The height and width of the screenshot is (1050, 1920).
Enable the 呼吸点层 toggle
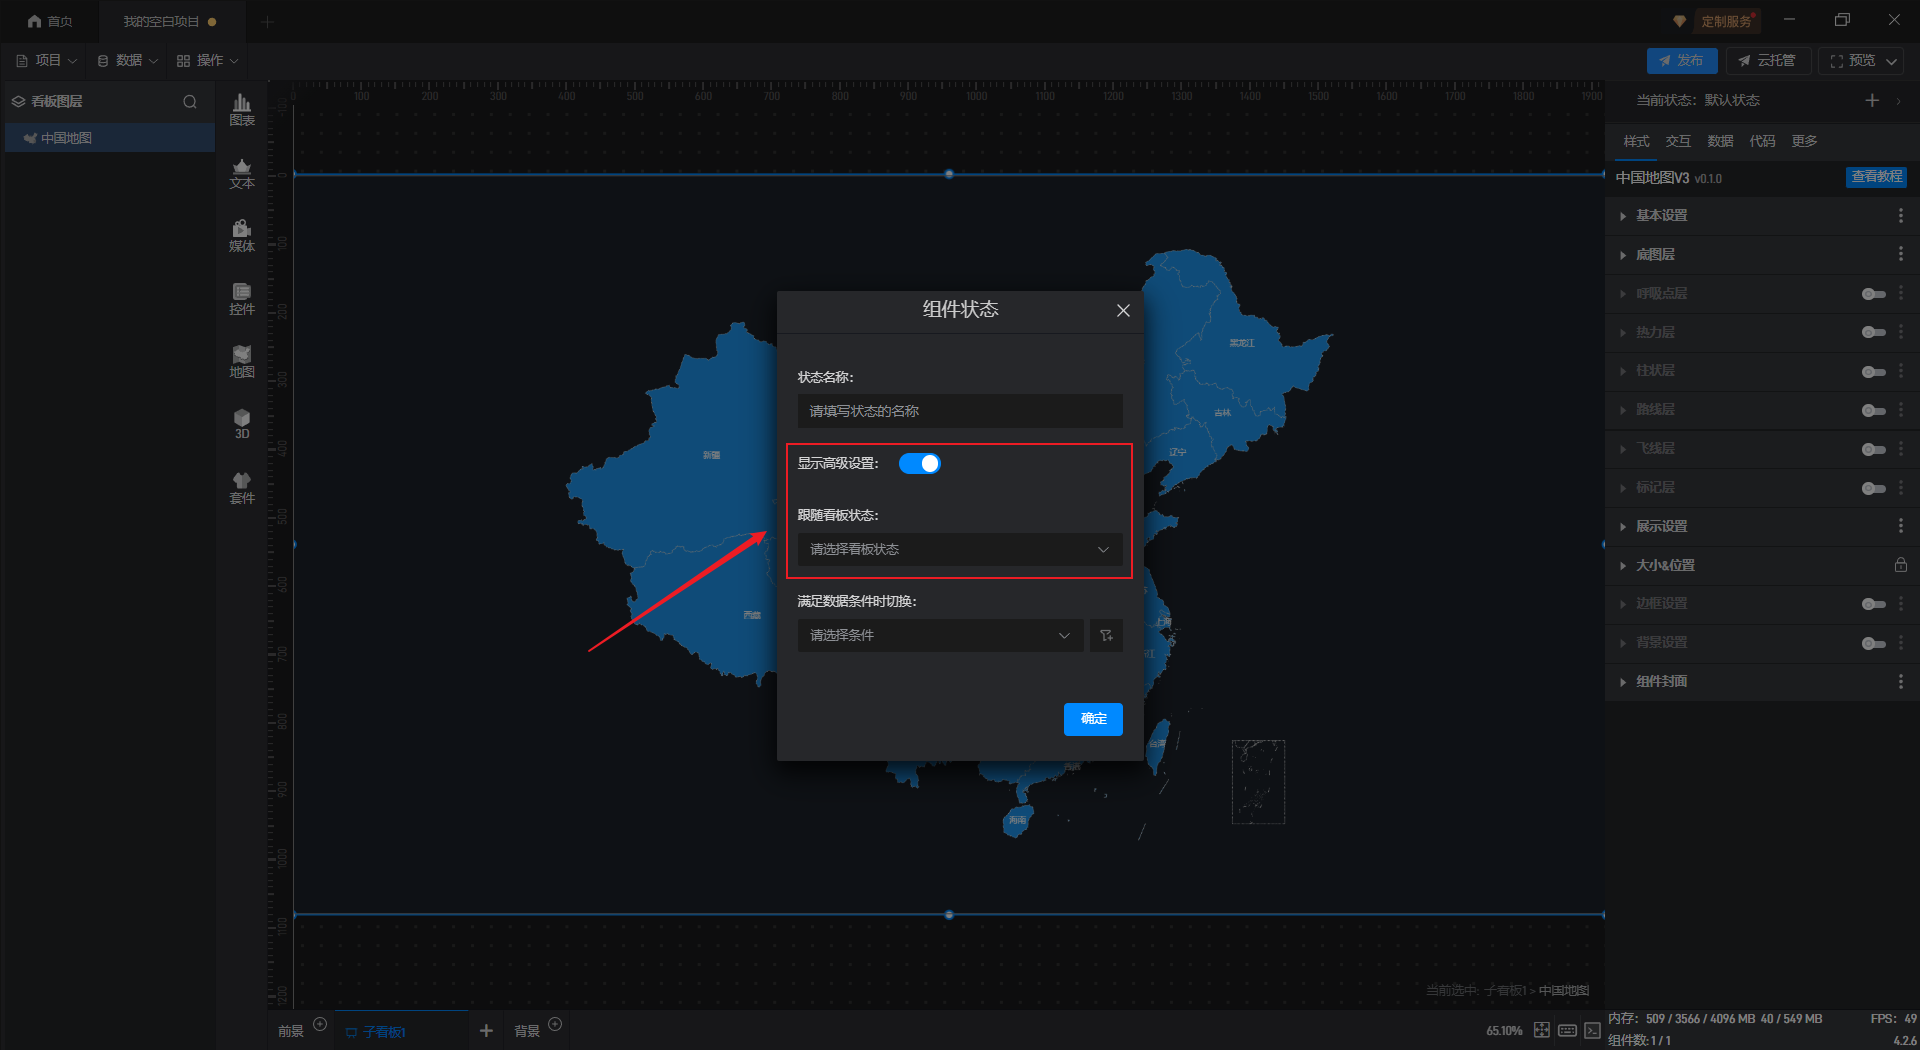[x=1873, y=294]
